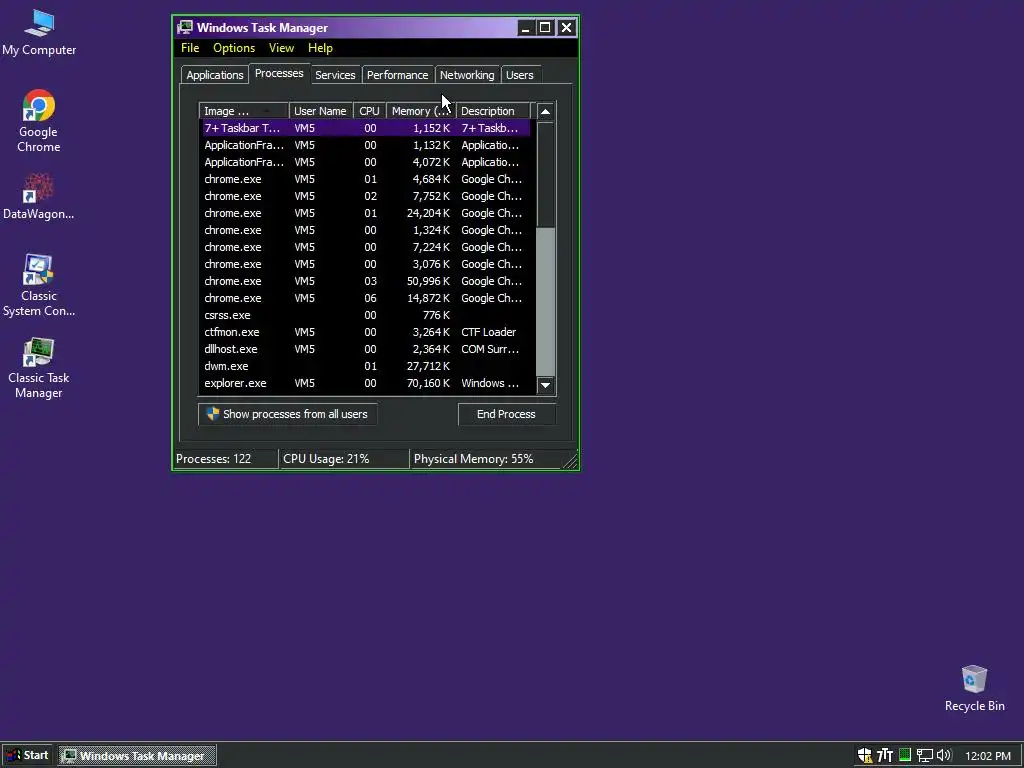Switch to the Services tab

(335, 75)
